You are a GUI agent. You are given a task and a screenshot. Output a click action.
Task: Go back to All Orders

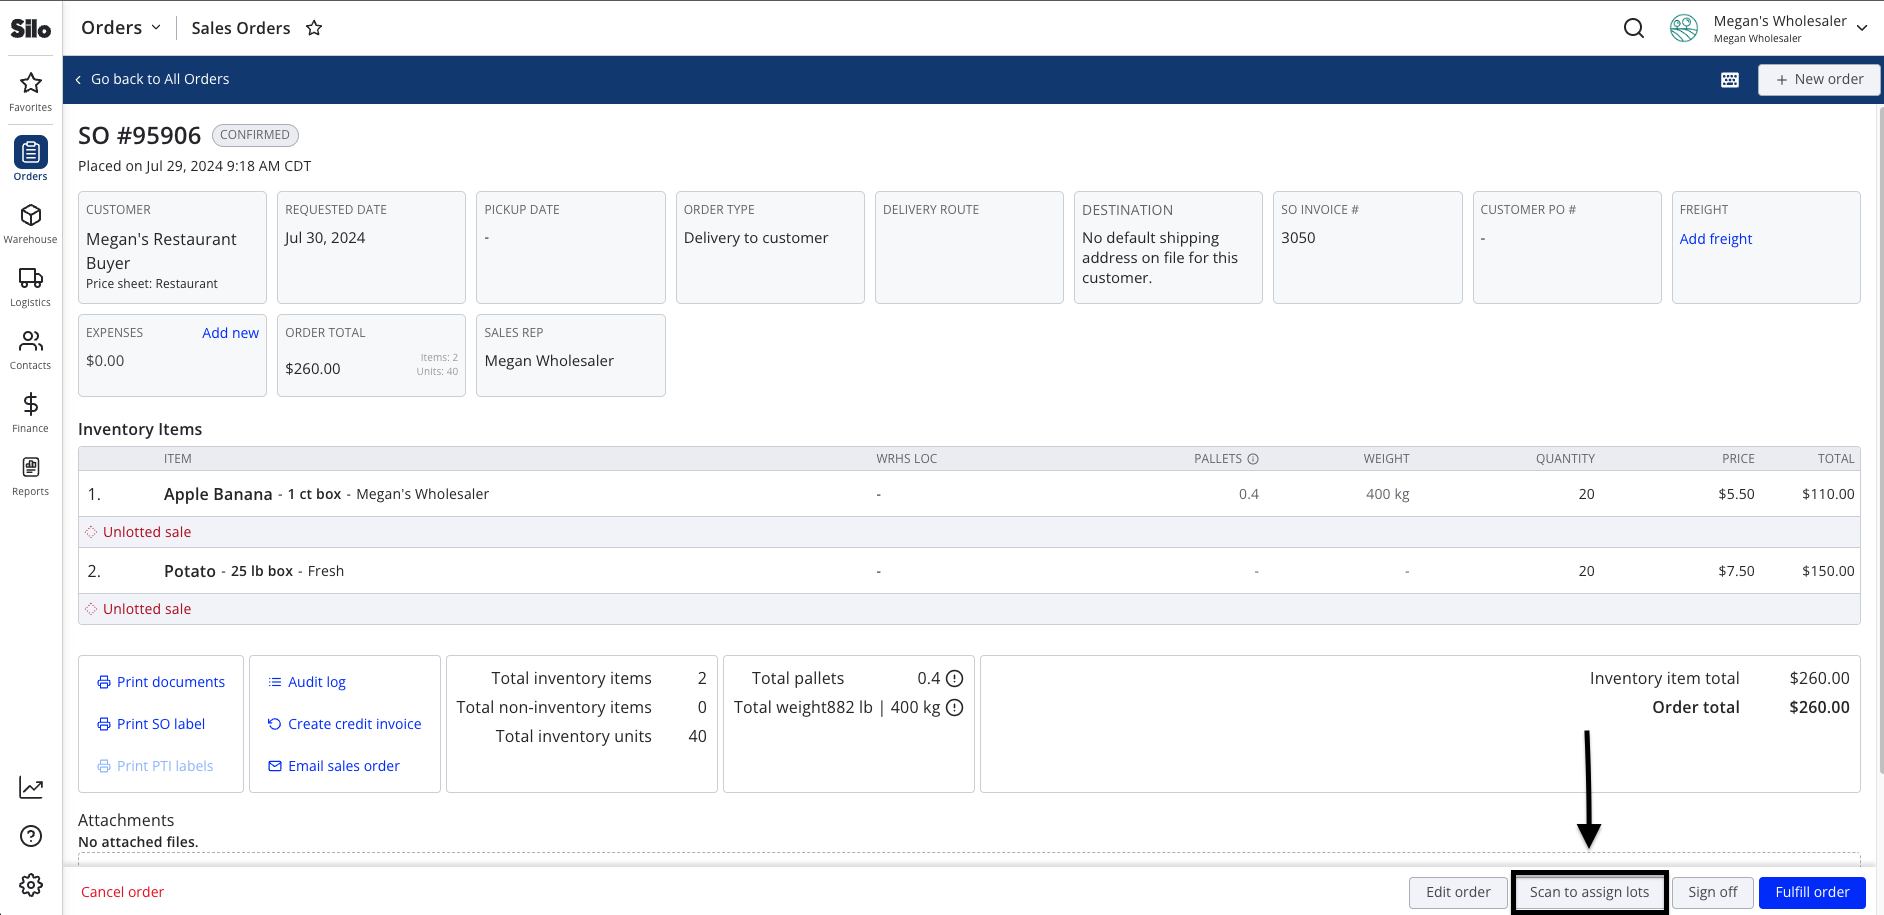pyautogui.click(x=152, y=79)
